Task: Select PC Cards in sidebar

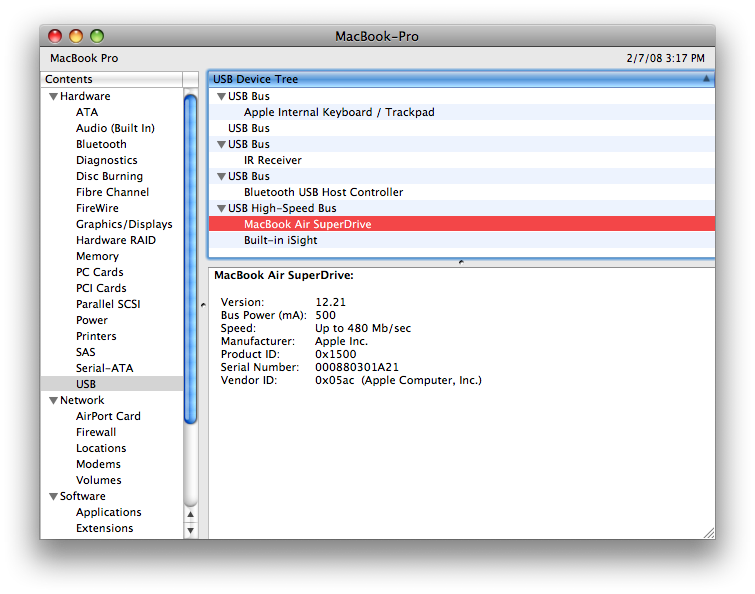Action: tap(99, 272)
